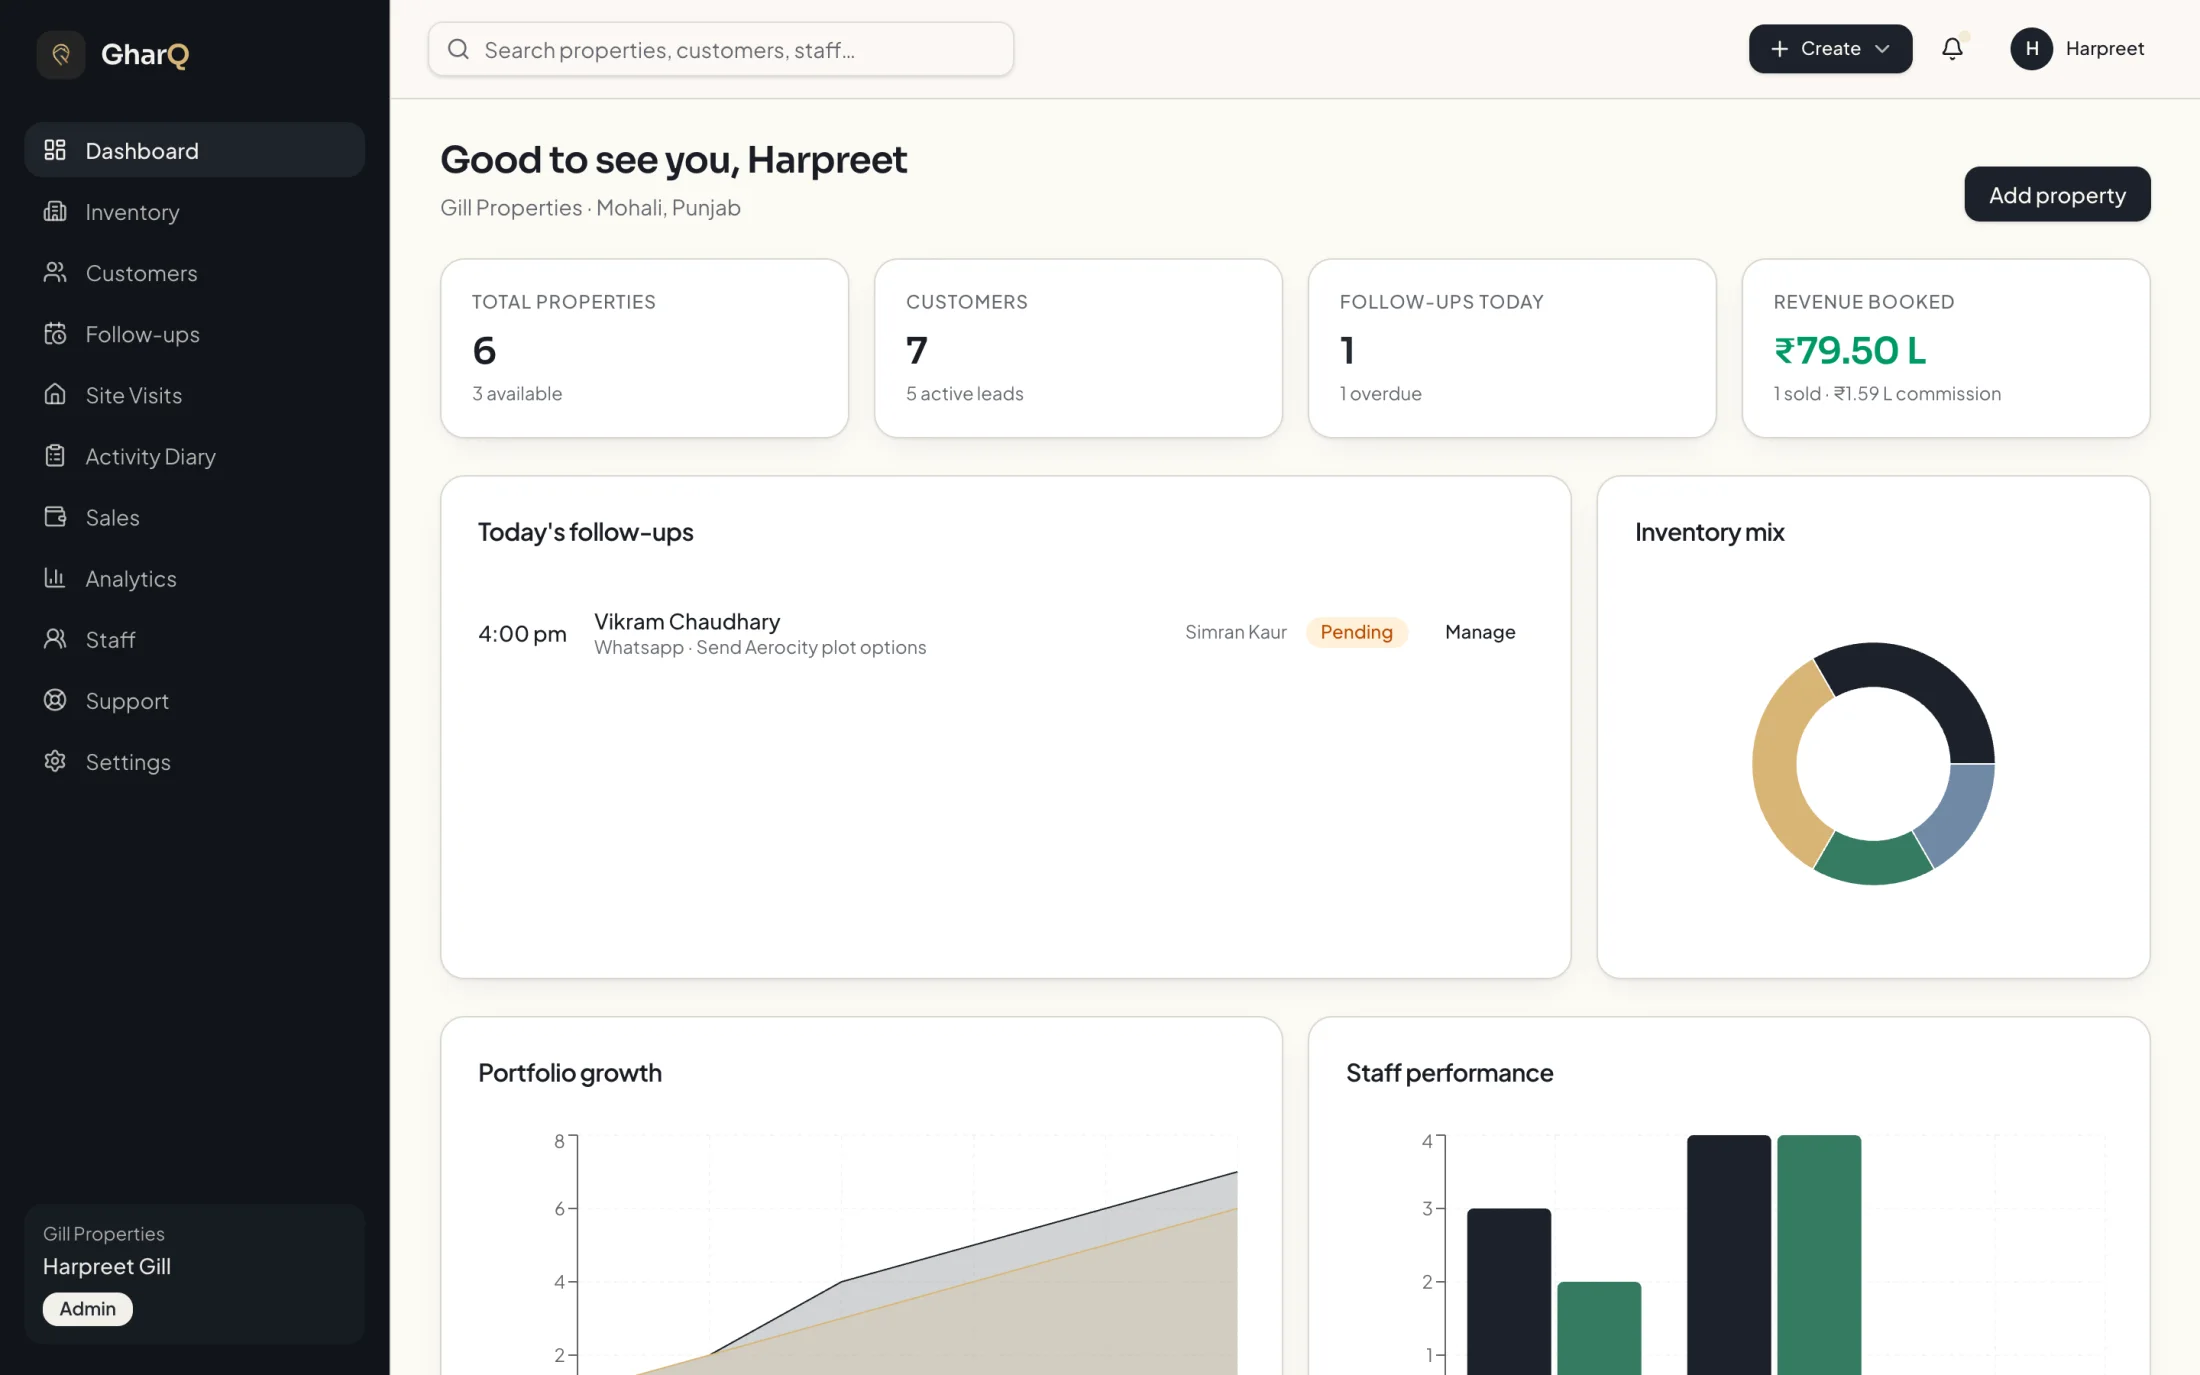Click the Follow-ups calendar clock icon
2200x1375 pixels.
[x=55, y=333]
